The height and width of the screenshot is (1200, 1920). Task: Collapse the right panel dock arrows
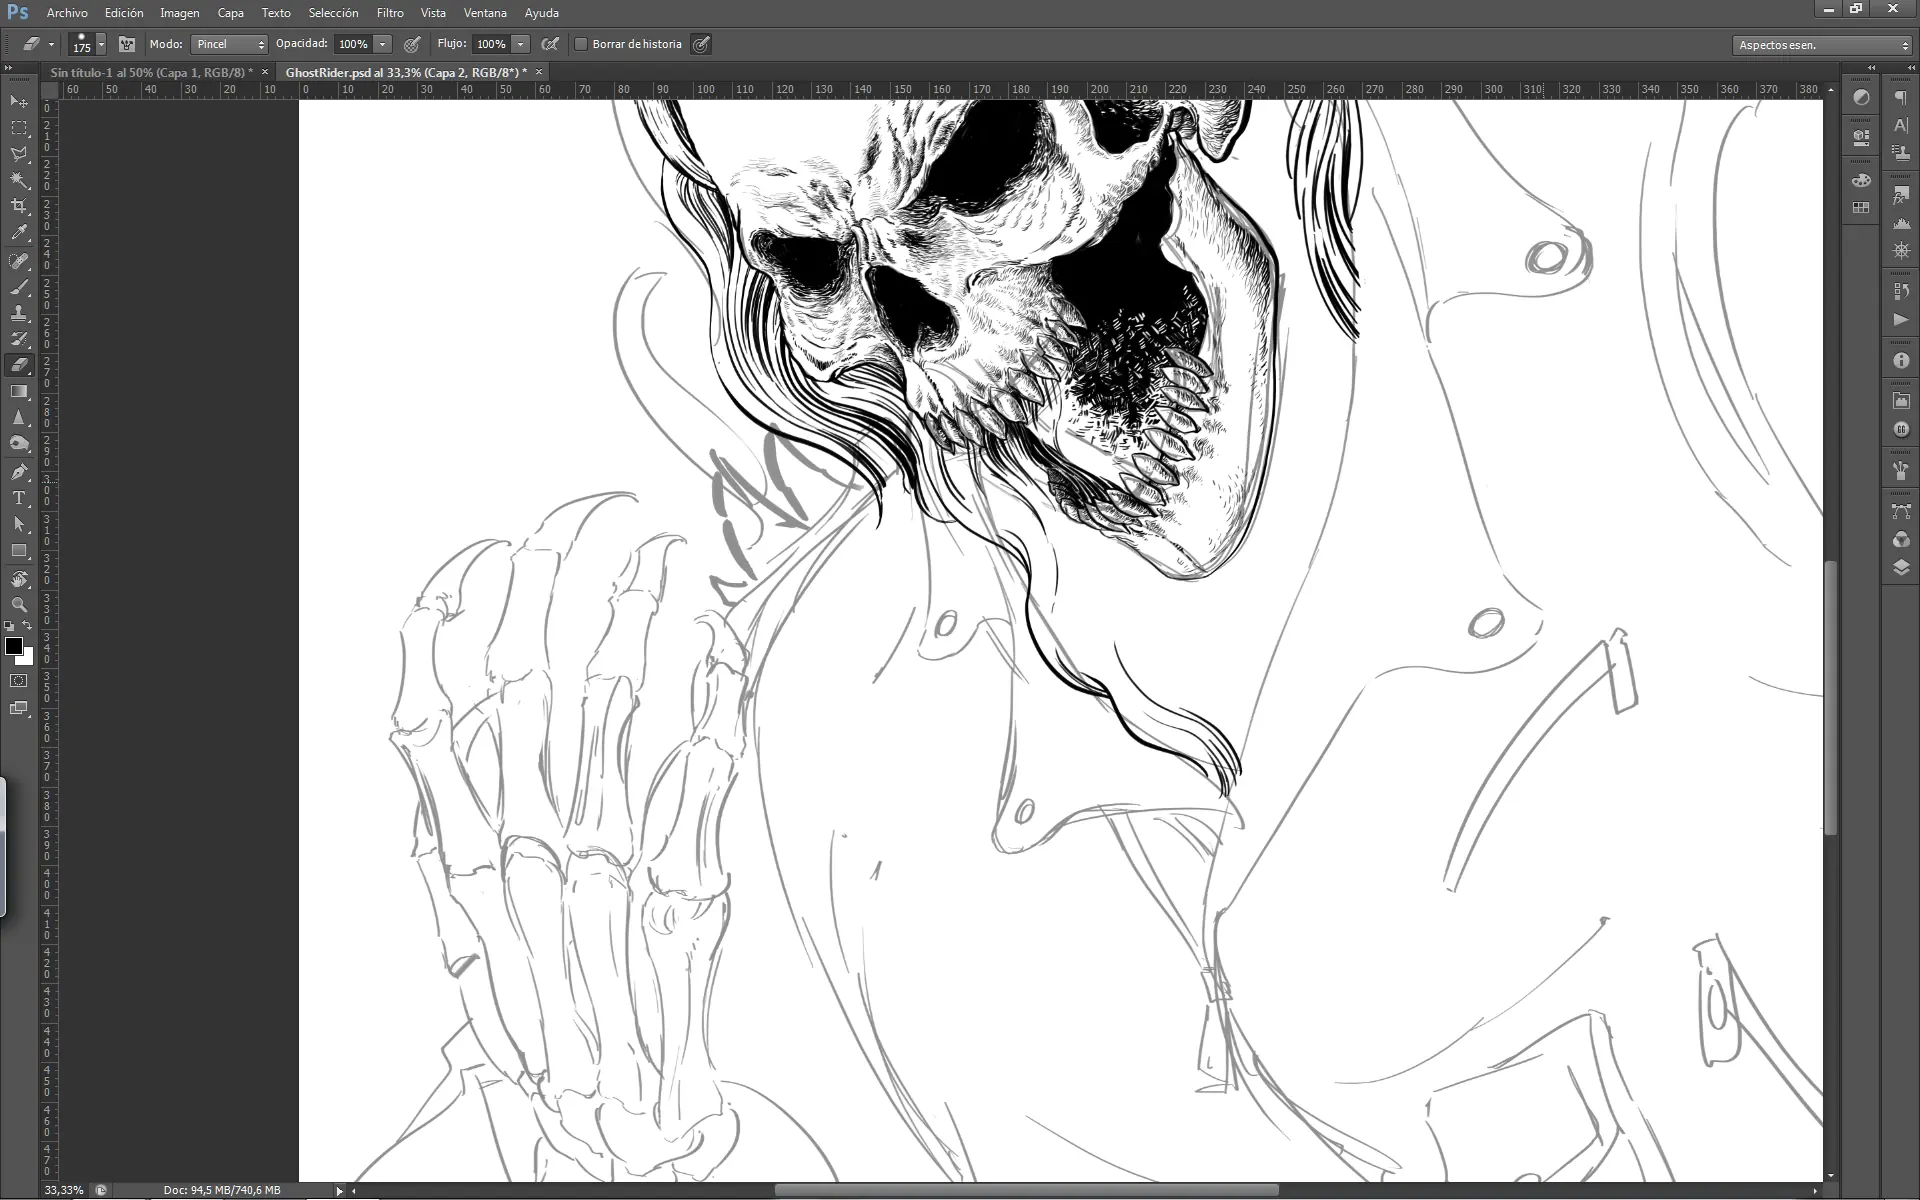point(1911,68)
